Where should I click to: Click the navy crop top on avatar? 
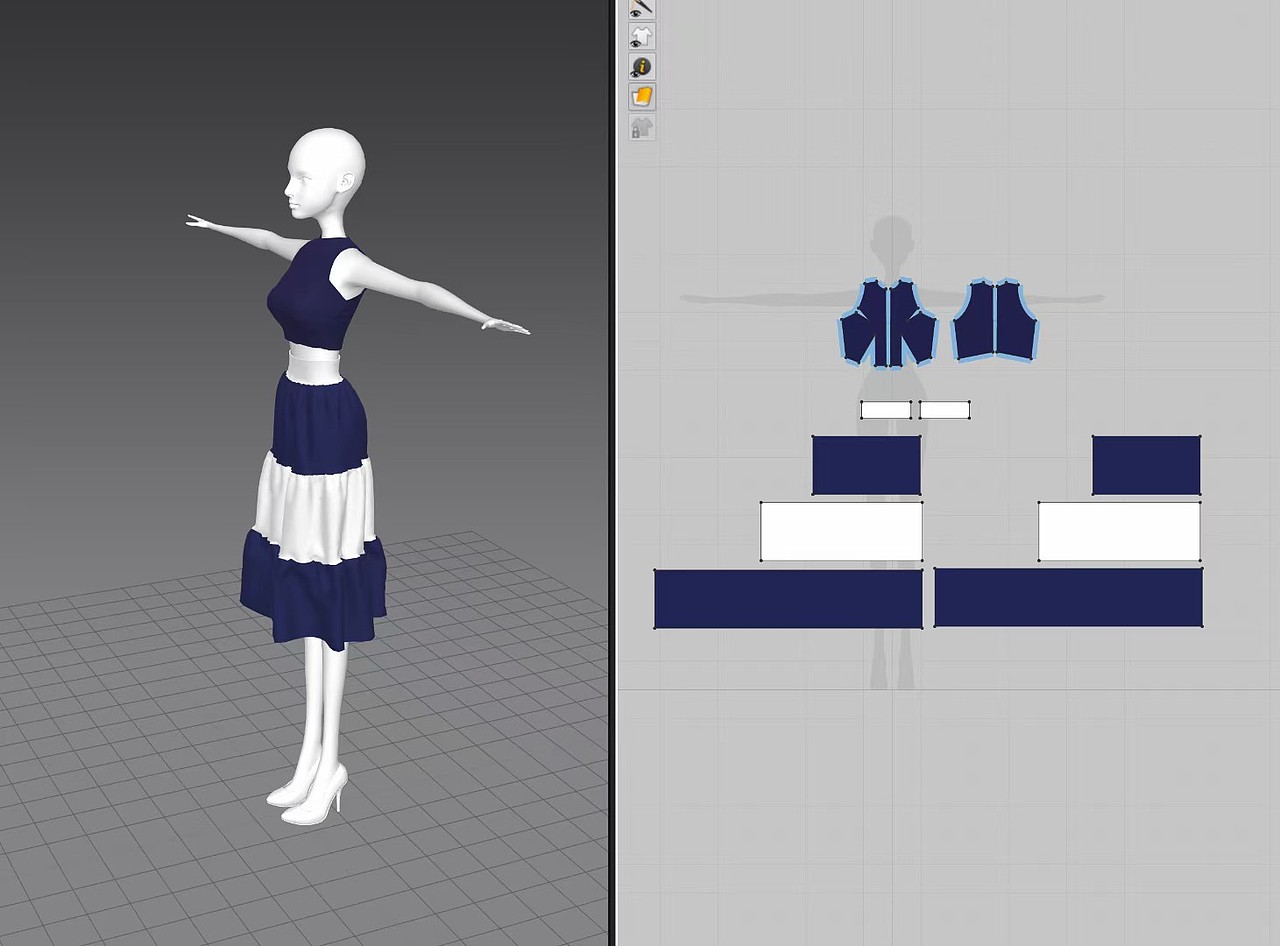point(314,295)
